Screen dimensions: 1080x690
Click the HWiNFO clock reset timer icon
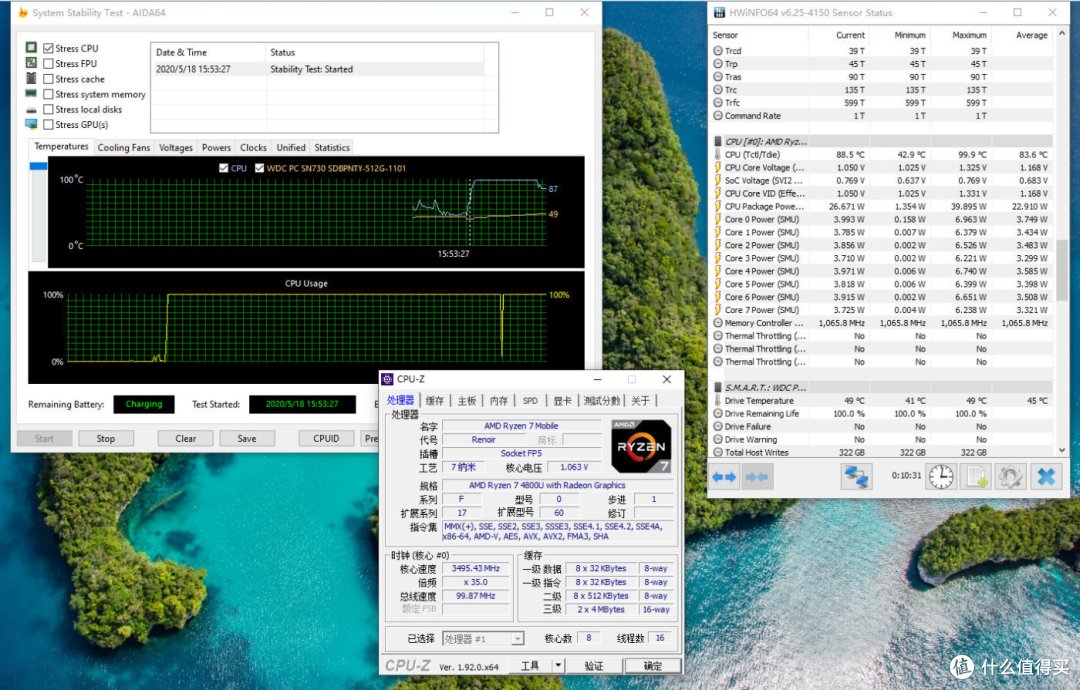point(940,477)
